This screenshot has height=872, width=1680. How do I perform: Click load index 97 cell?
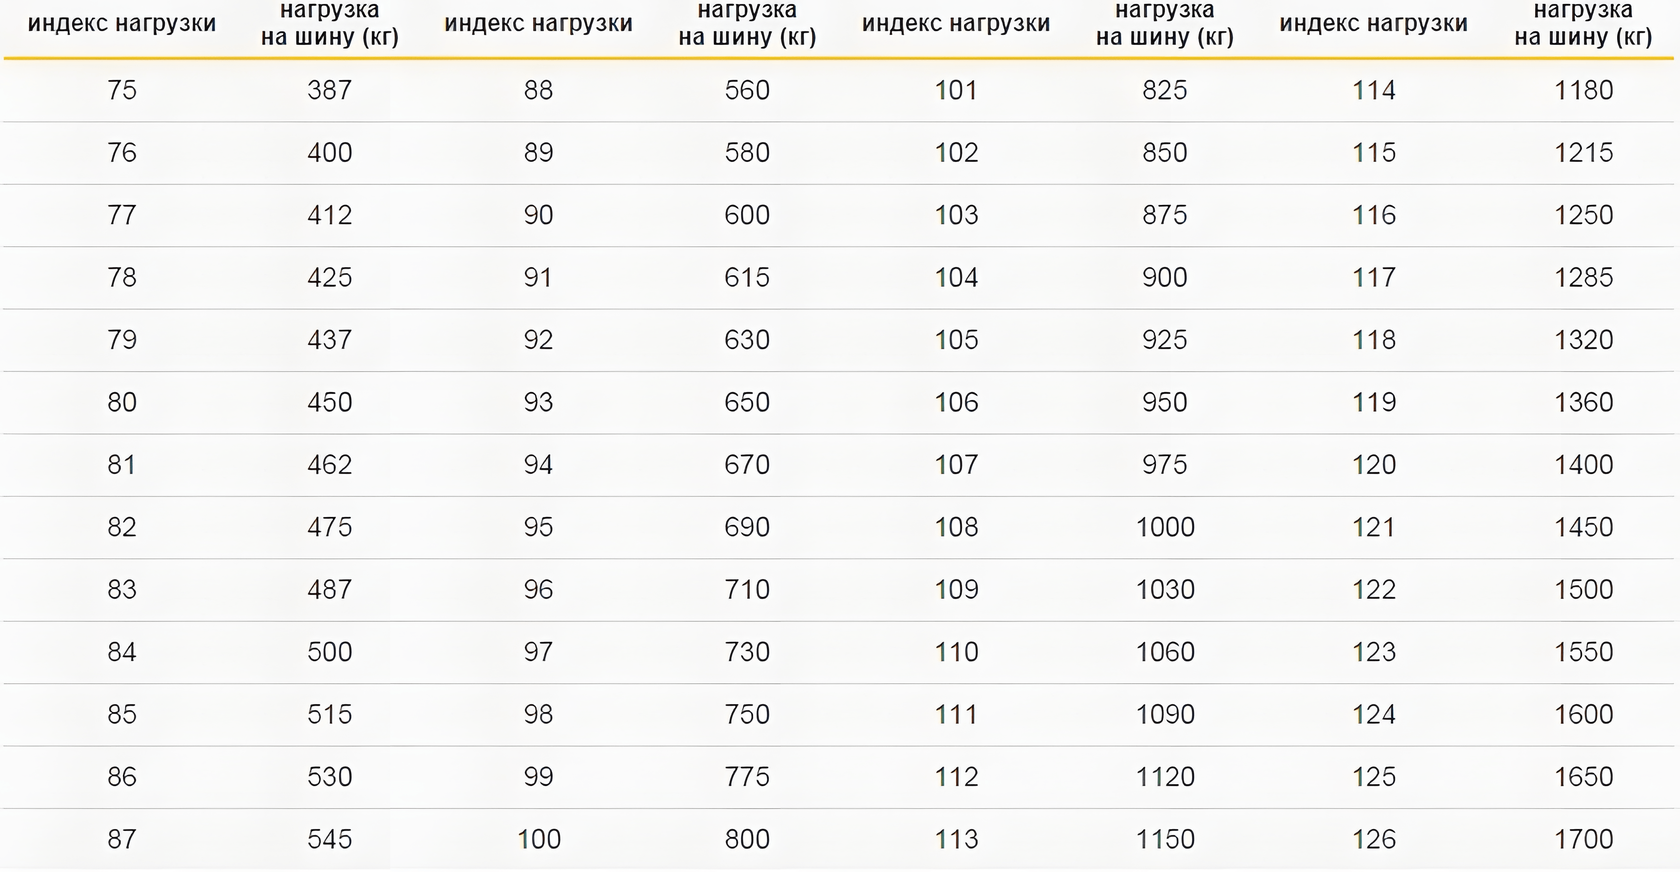pos(538,652)
